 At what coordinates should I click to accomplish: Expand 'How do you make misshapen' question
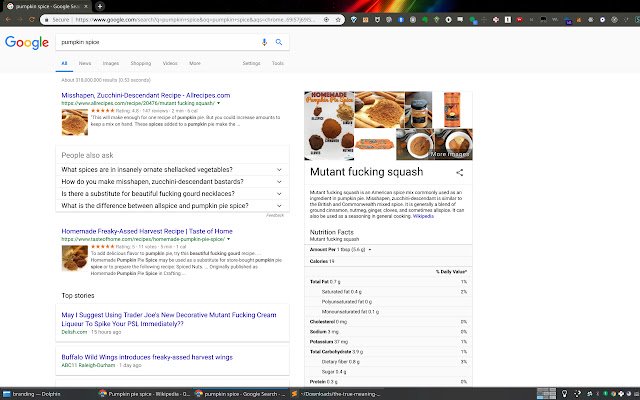point(172,182)
